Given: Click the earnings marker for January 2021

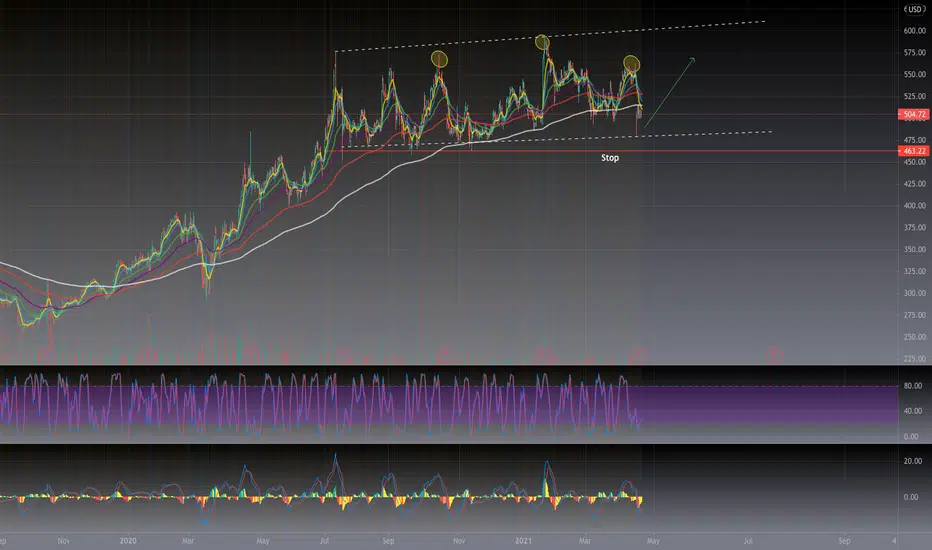Looking at the screenshot, I should click(542, 355).
